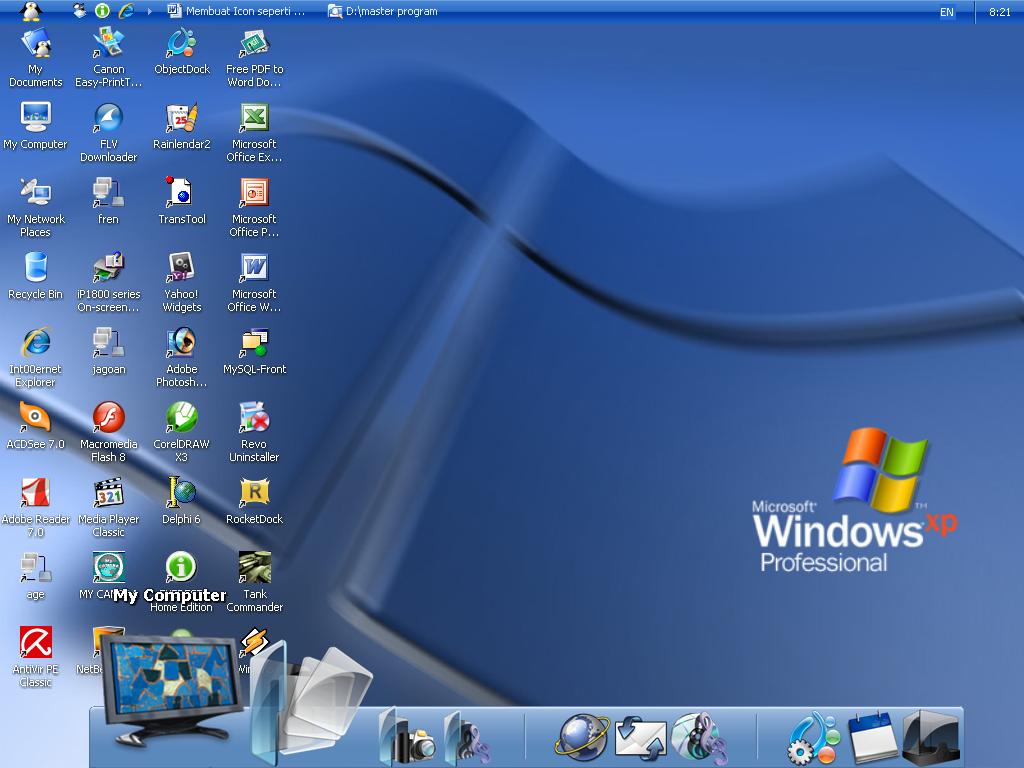
Task: Open the EN language indicator
Action: point(946,12)
